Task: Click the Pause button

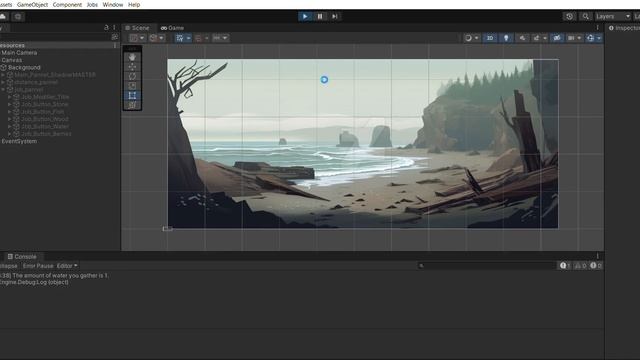Action: tap(320, 16)
